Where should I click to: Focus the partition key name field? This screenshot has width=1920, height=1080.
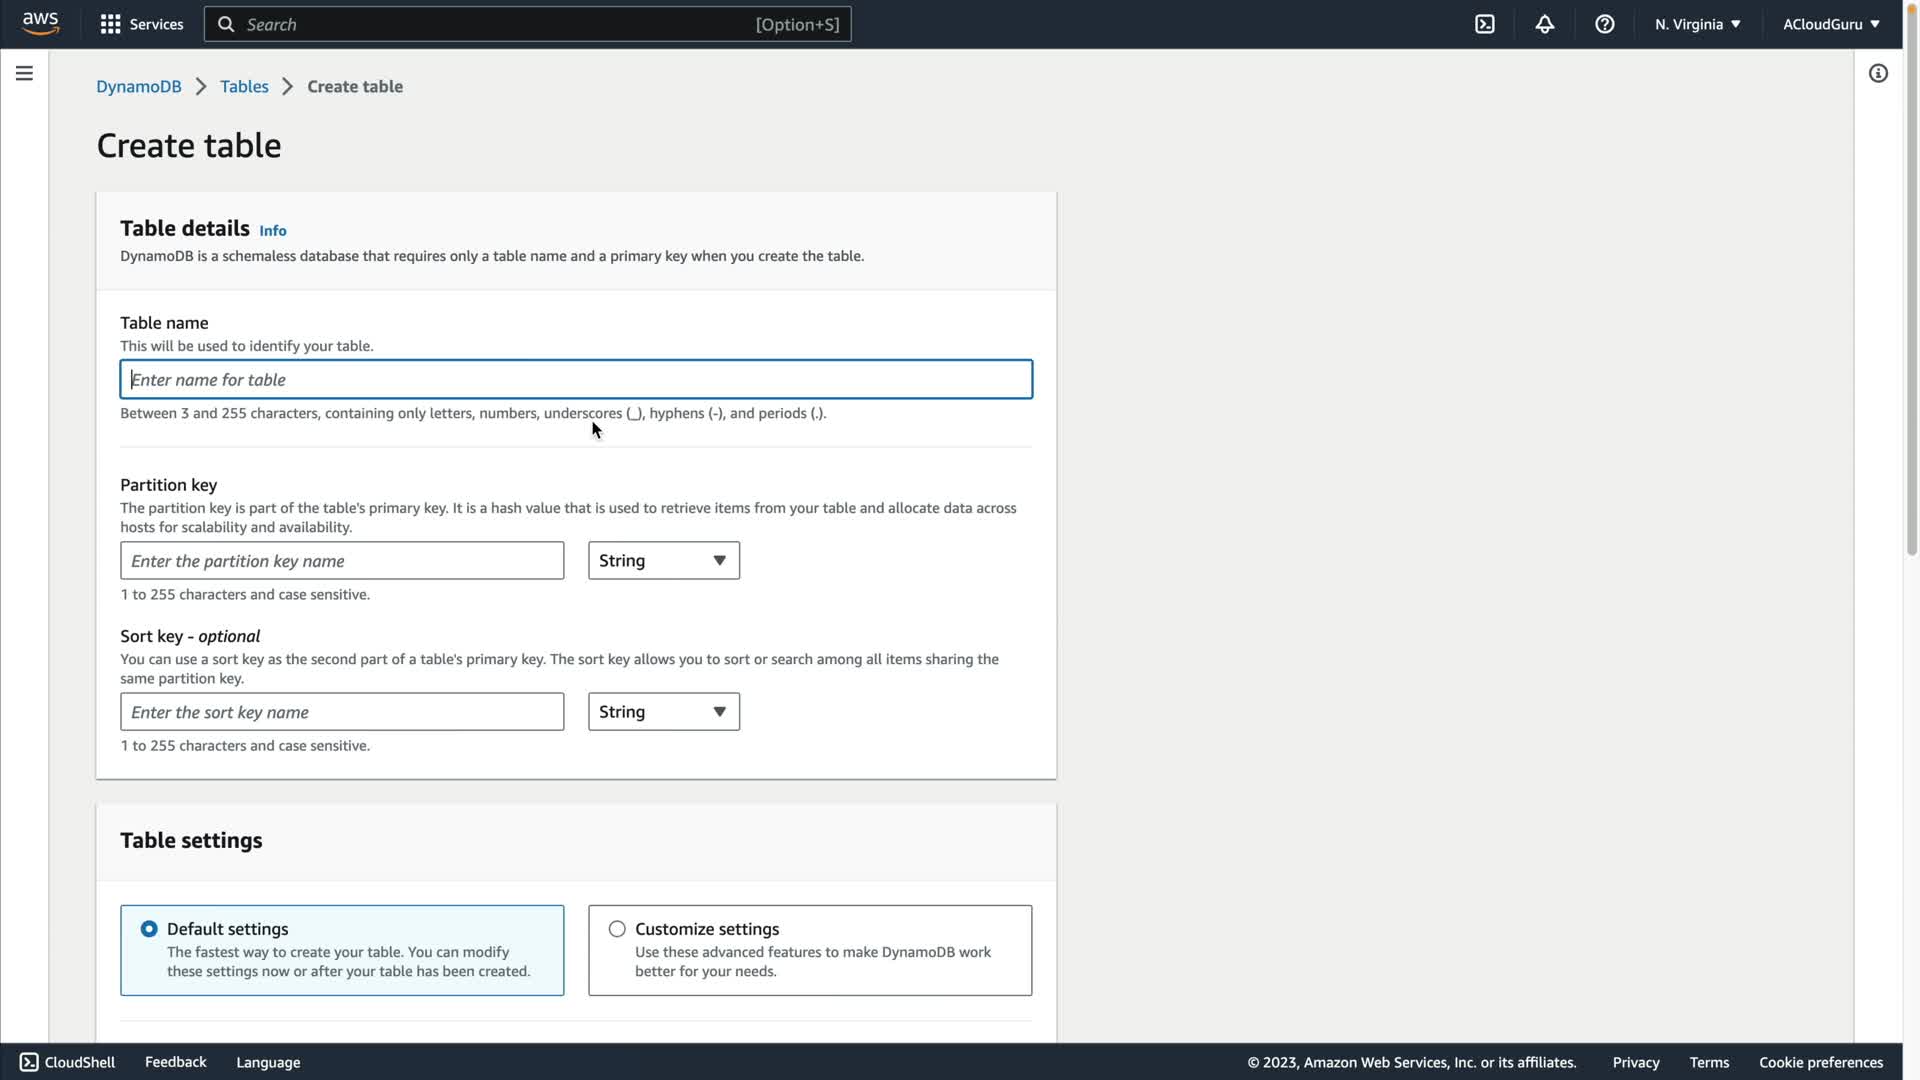342,561
